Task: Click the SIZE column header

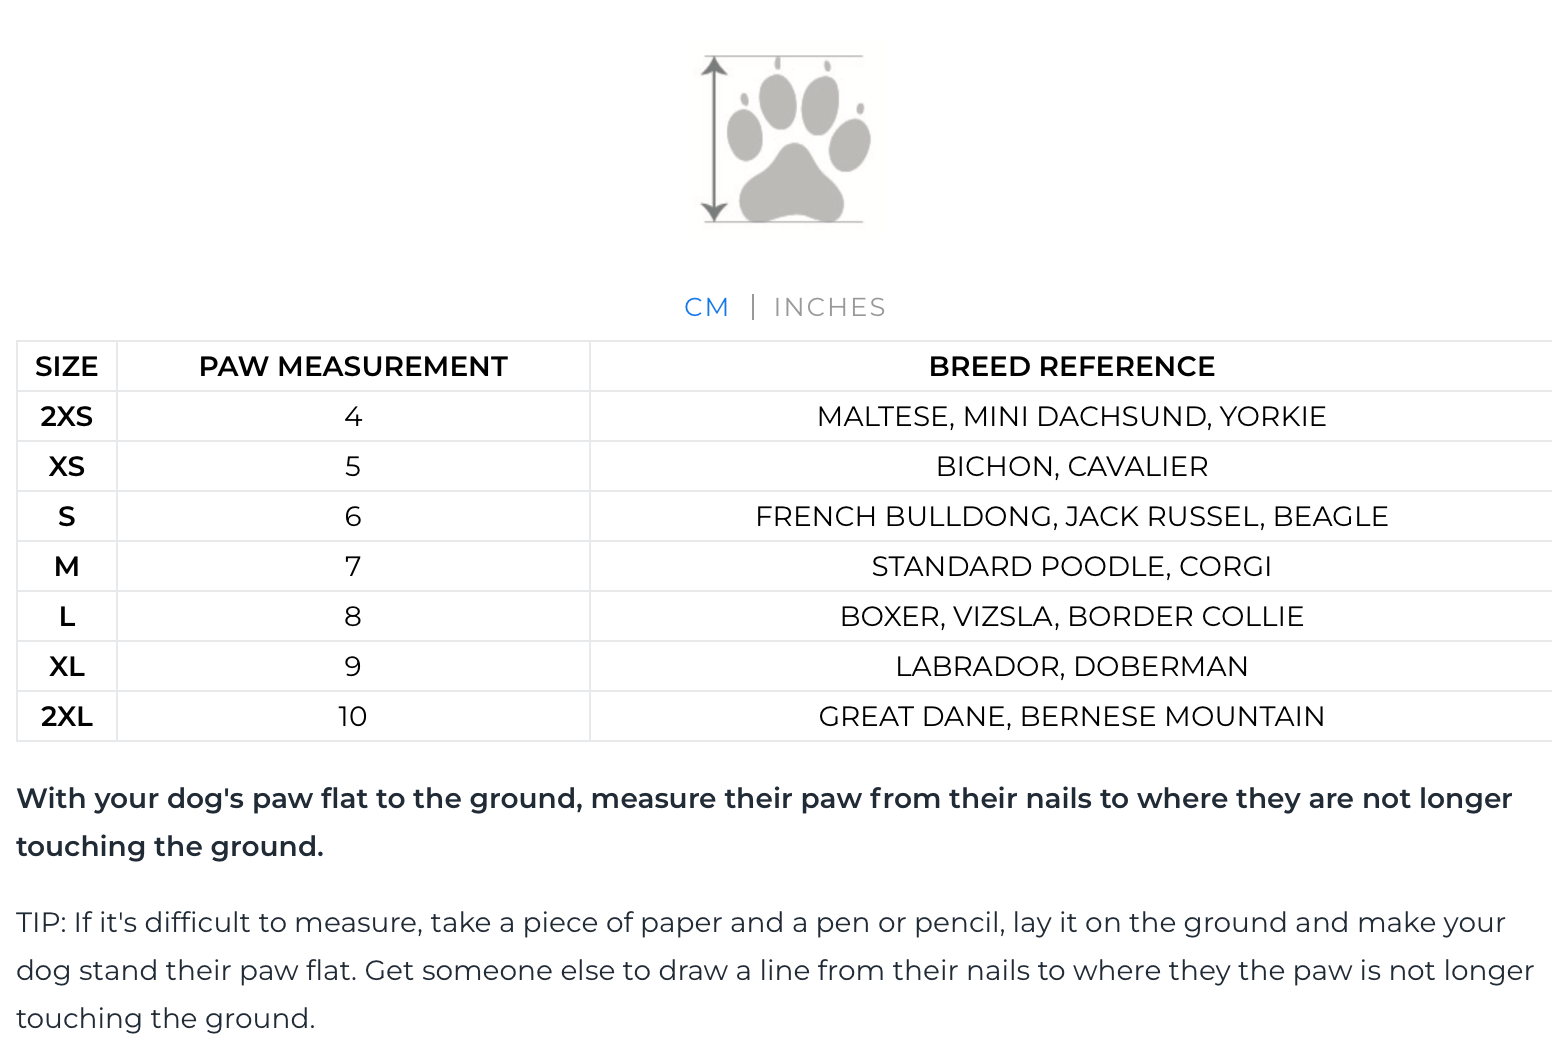Action: tap(67, 366)
